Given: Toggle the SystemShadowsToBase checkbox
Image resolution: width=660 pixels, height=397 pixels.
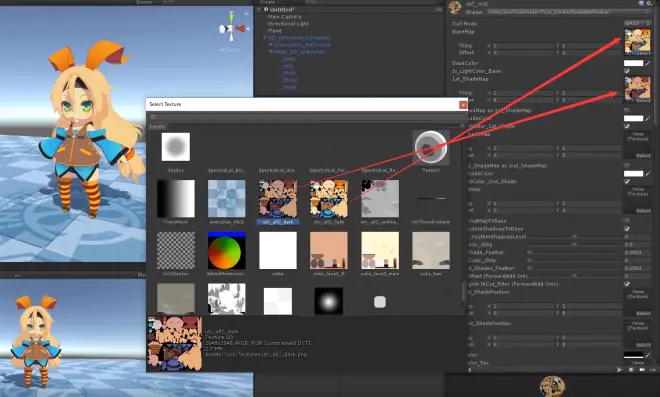Looking at the screenshot, I should point(627,229).
